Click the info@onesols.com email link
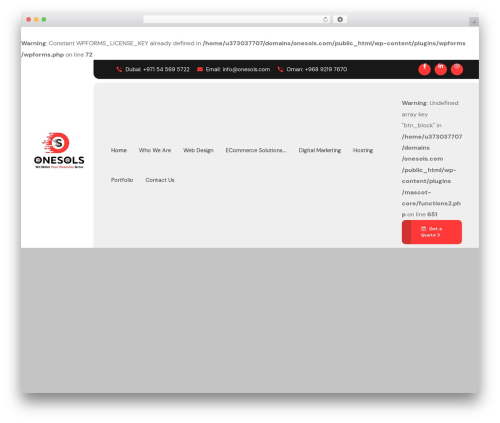Screen dimensions: 500x423 click(x=238, y=69)
